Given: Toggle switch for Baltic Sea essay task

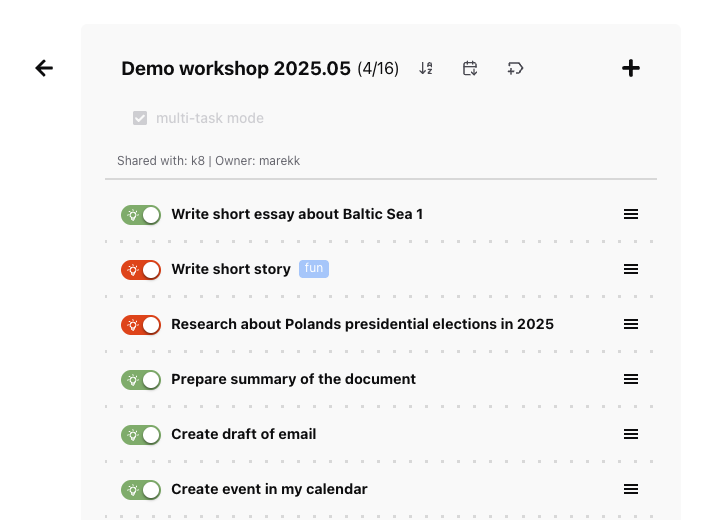Looking at the screenshot, I should click(x=141, y=215).
